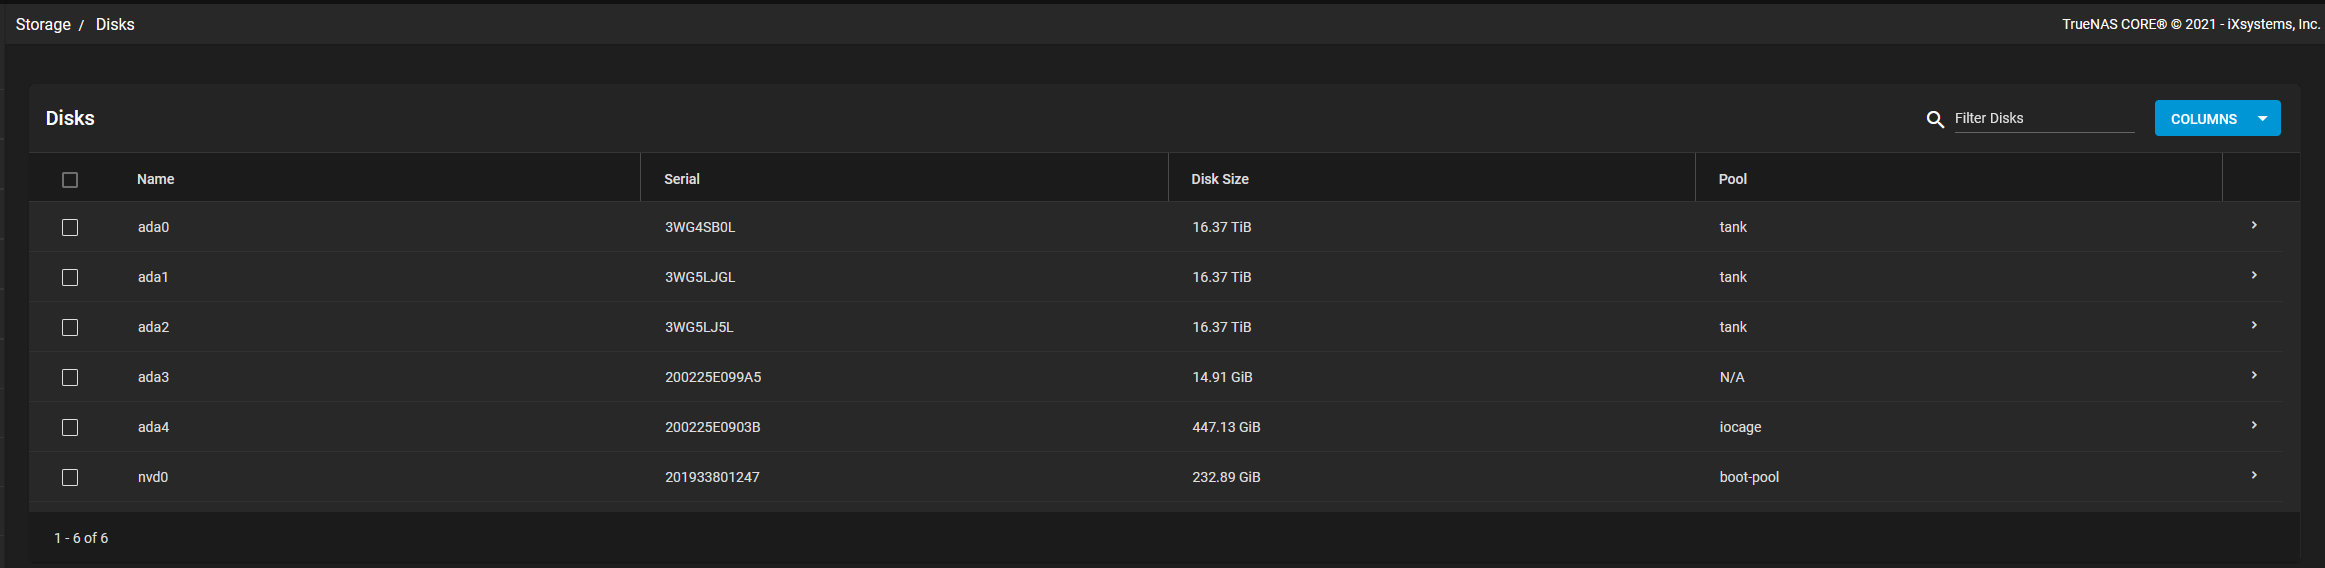Expand the ada0 disk row details
Image resolution: width=2325 pixels, height=568 pixels.
click(2254, 226)
